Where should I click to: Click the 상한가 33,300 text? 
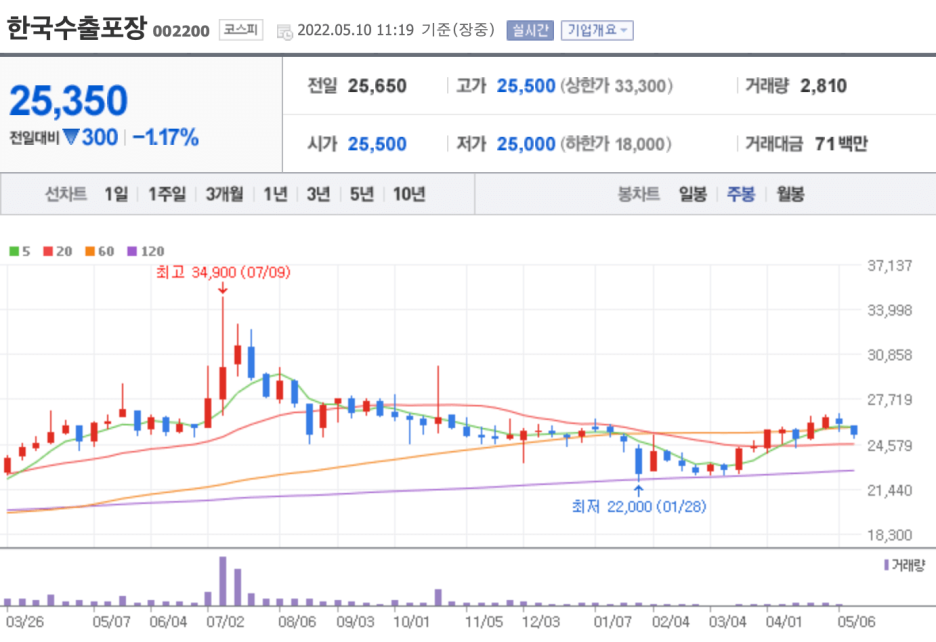617,86
